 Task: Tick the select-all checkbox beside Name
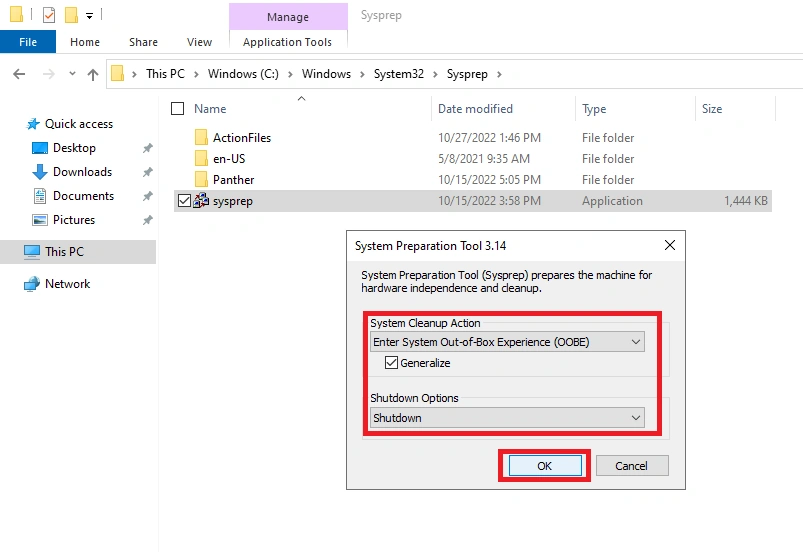point(177,109)
